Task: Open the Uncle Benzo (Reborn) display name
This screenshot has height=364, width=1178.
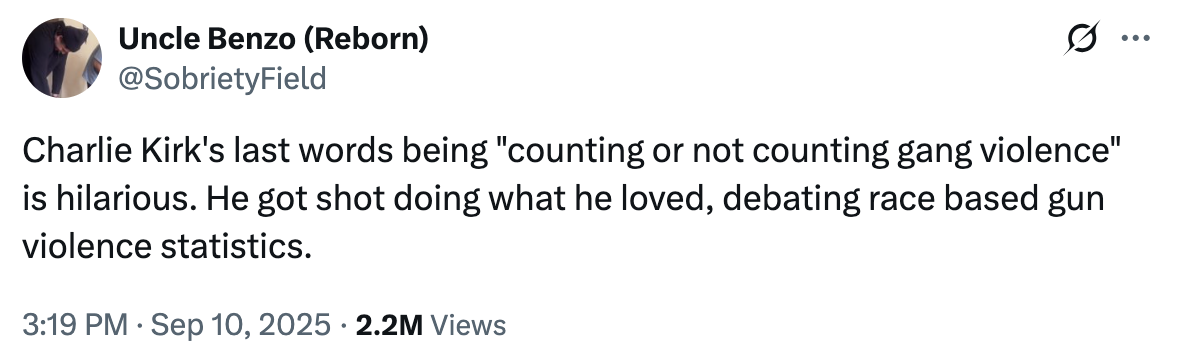Action: pyautogui.click(x=273, y=38)
